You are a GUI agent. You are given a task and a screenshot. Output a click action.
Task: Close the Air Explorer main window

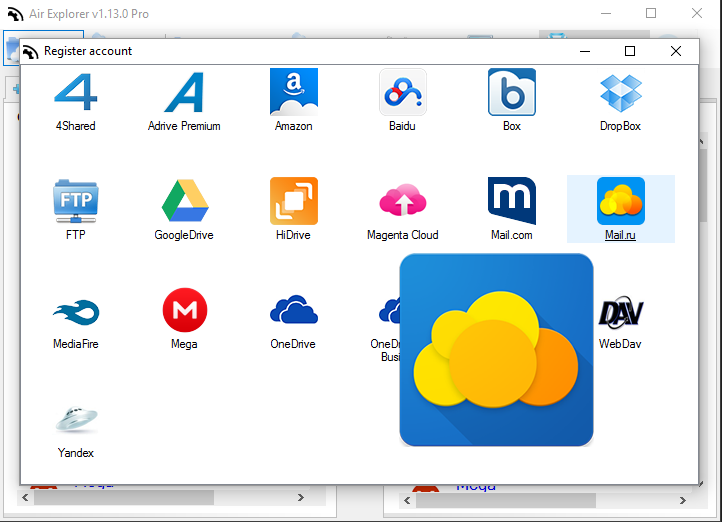coord(697,13)
